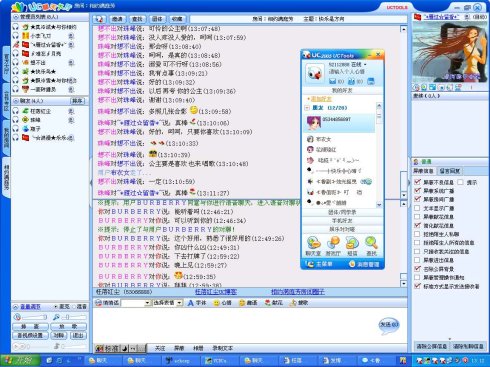Toggle the 去除公屏背景 checkbox
Screen dimensions: 490x367
[417, 269]
